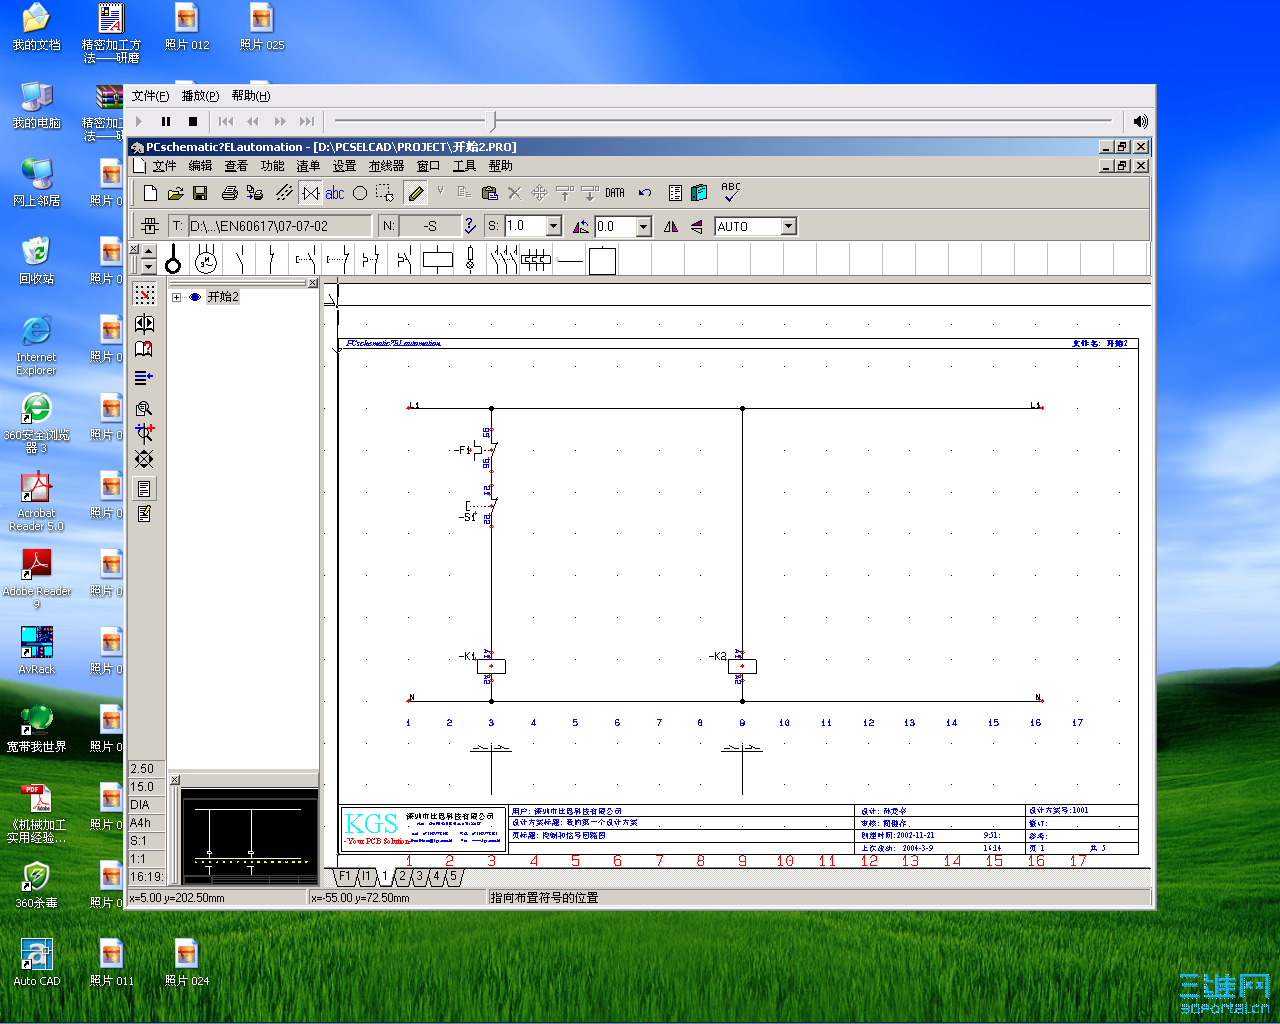Screen dimensions: 1280x1024
Task: Switch to page tab 5
Action: (453, 877)
